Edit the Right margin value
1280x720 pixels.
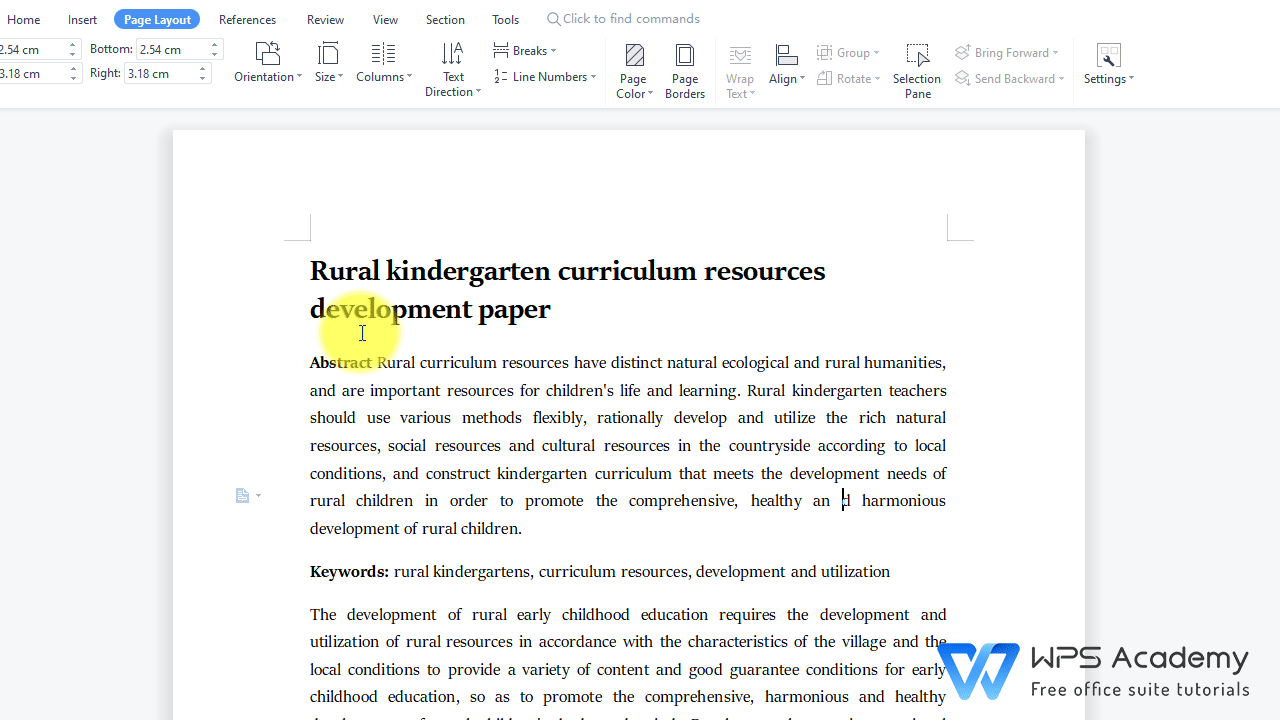(160, 73)
